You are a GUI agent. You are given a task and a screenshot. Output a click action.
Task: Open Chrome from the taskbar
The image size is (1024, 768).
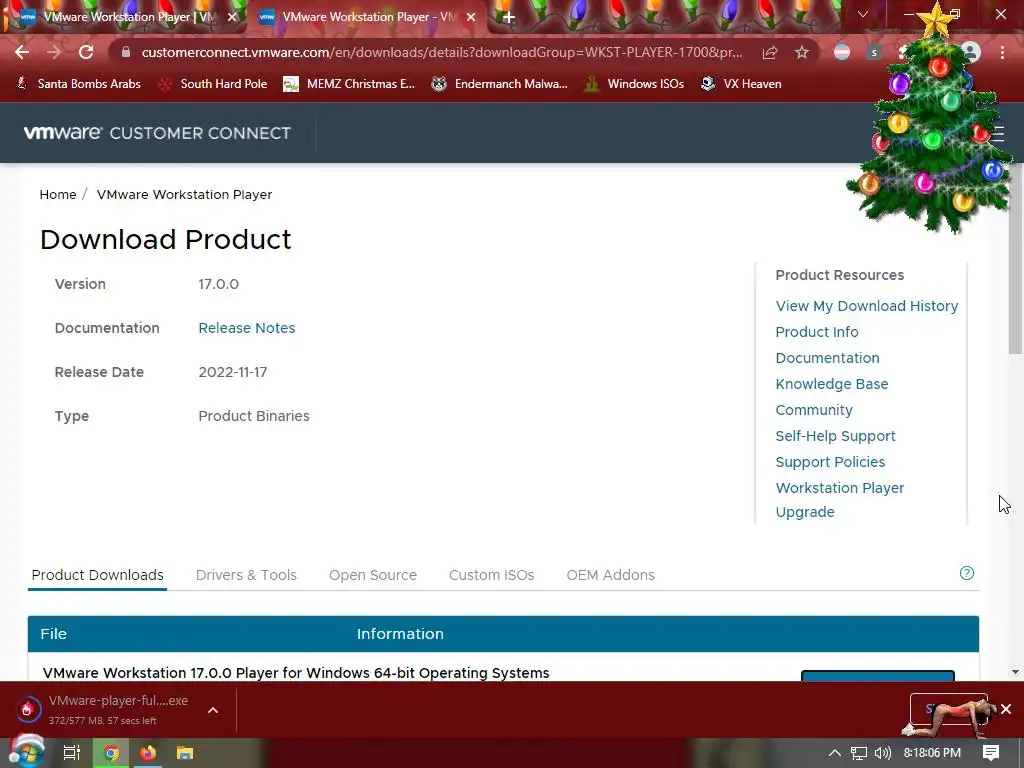pyautogui.click(x=111, y=753)
